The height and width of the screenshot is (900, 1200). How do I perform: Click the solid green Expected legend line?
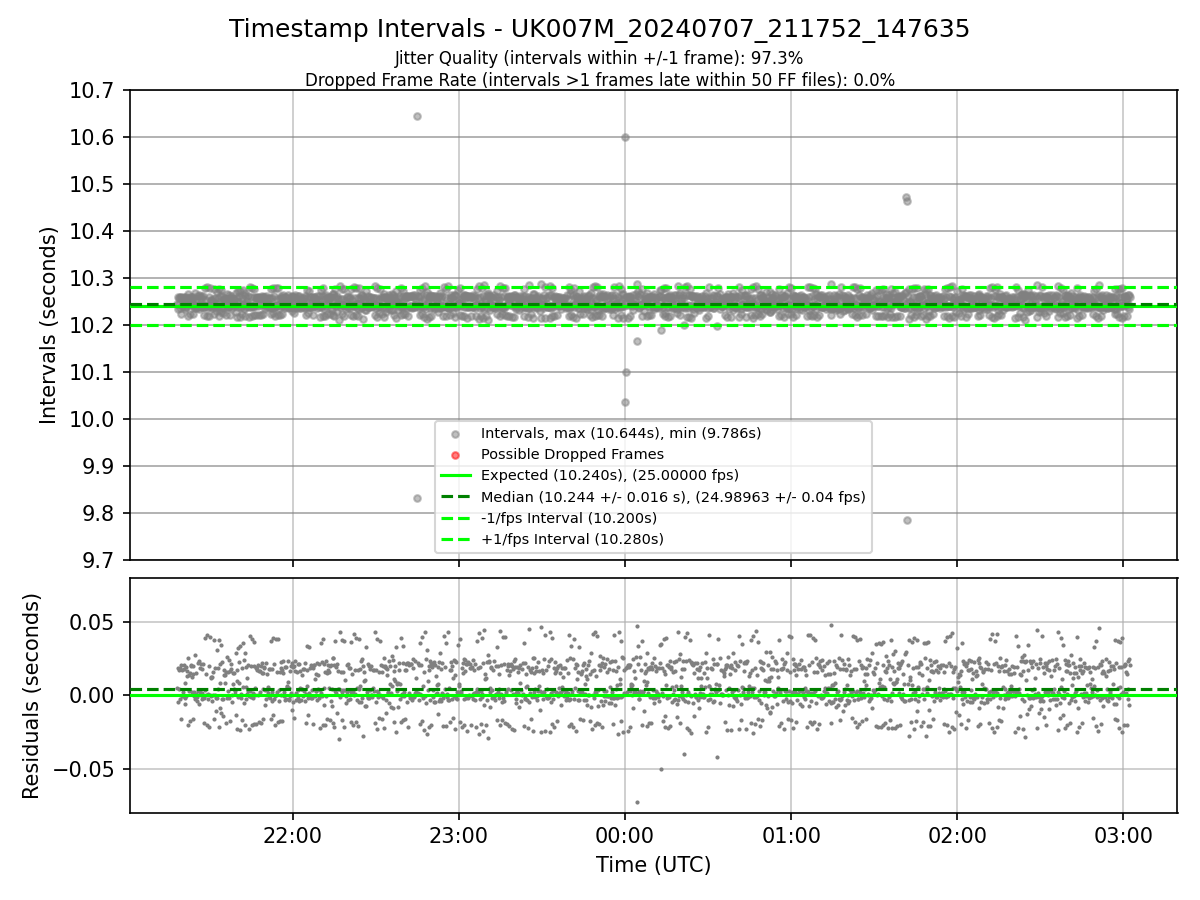tap(455, 476)
